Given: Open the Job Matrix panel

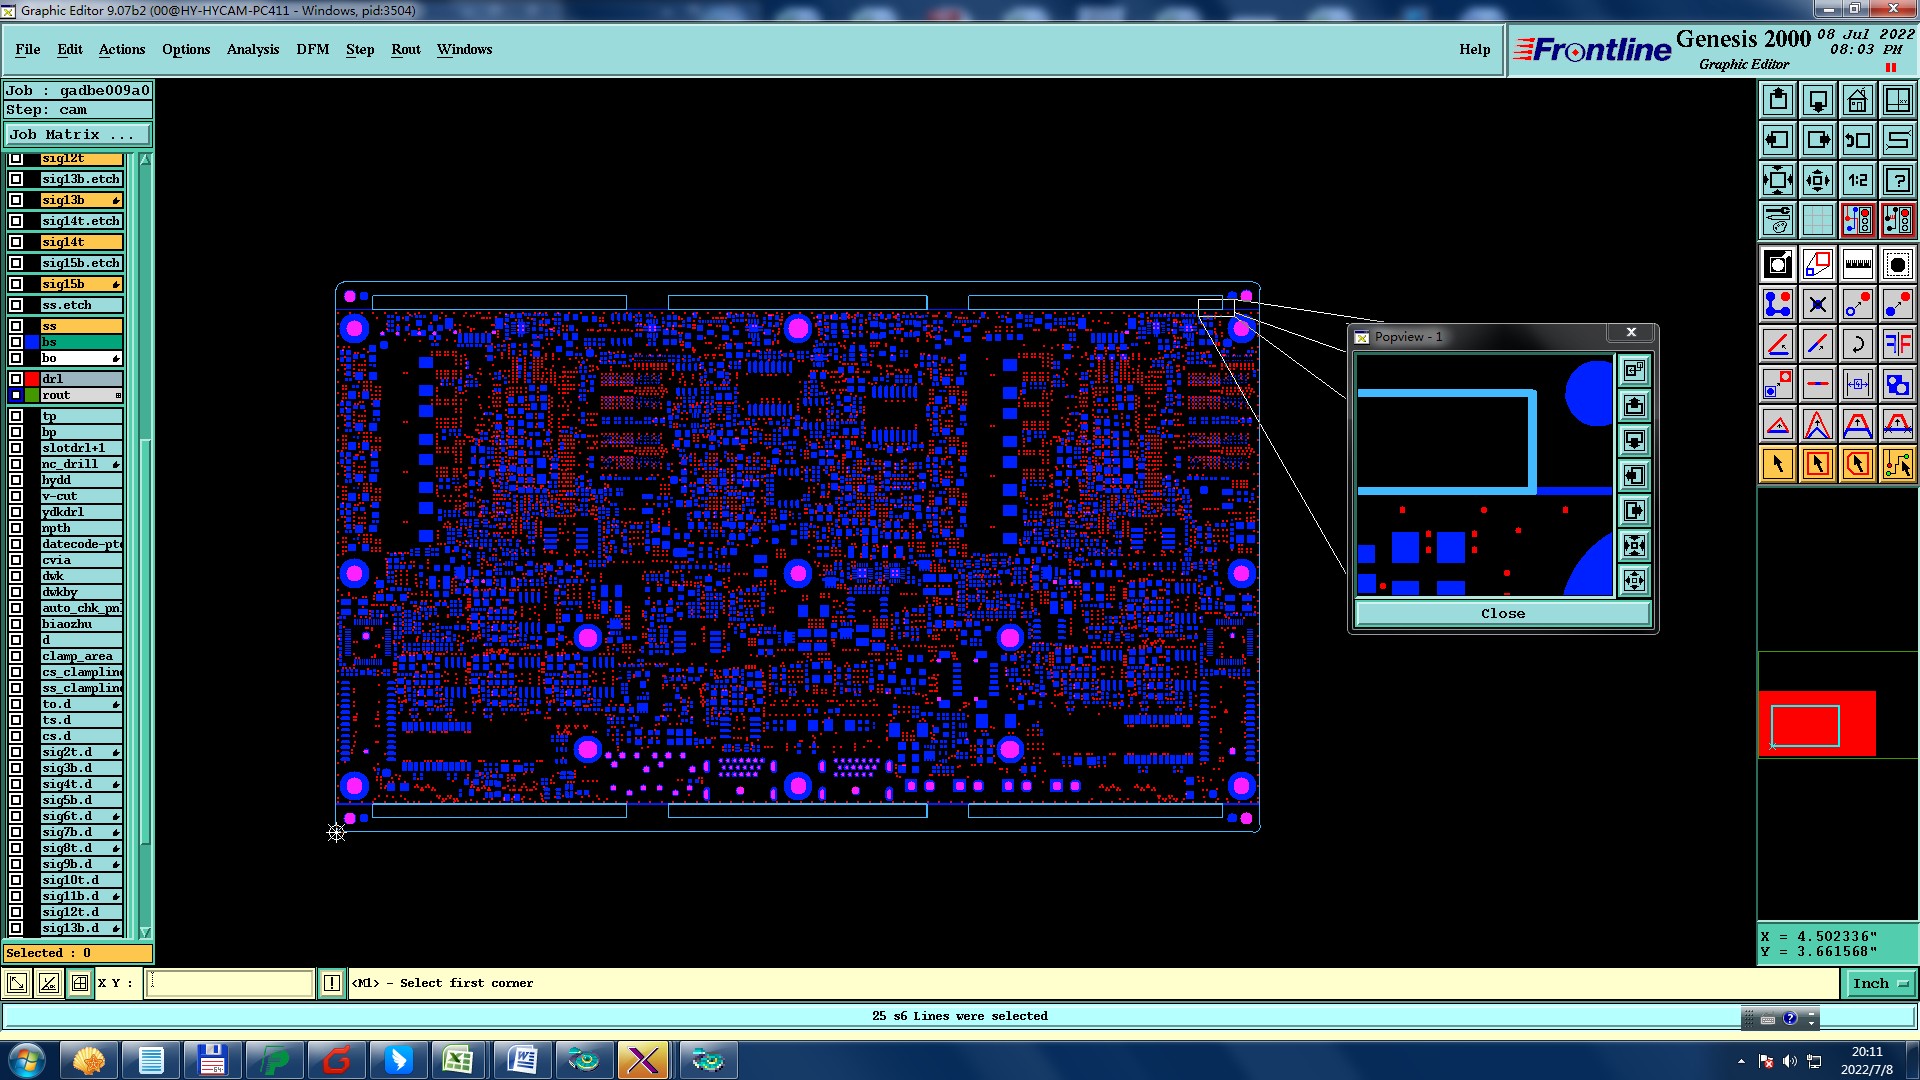Looking at the screenshot, I should pyautogui.click(x=77, y=134).
